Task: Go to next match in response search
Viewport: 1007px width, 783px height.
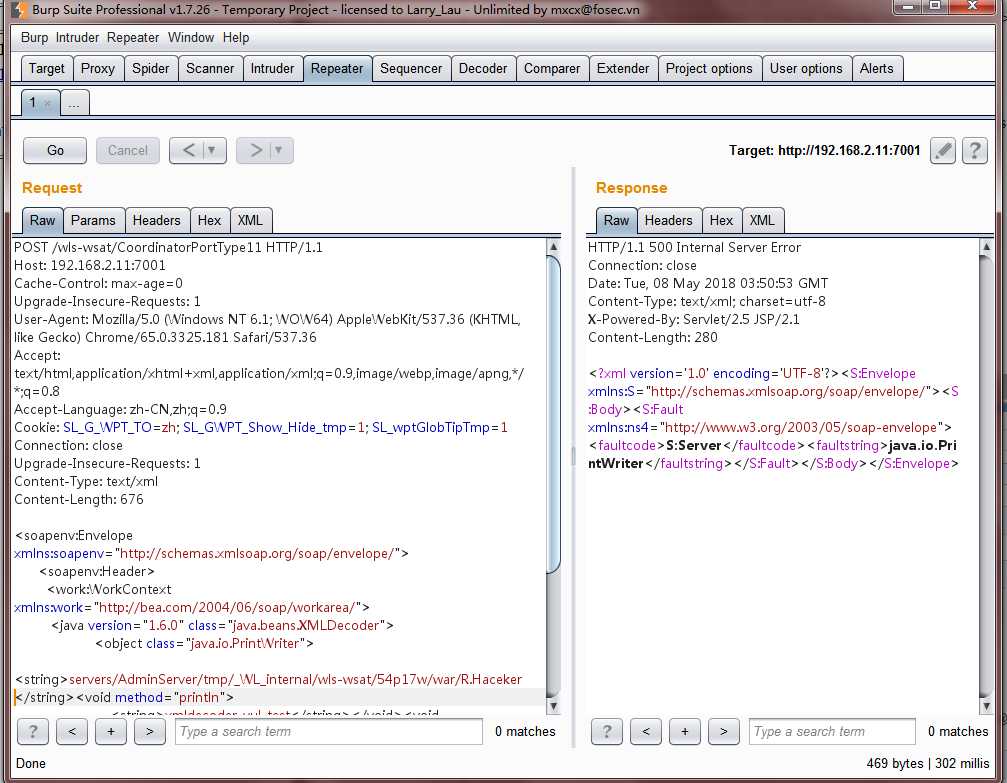Action: coord(724,732)
